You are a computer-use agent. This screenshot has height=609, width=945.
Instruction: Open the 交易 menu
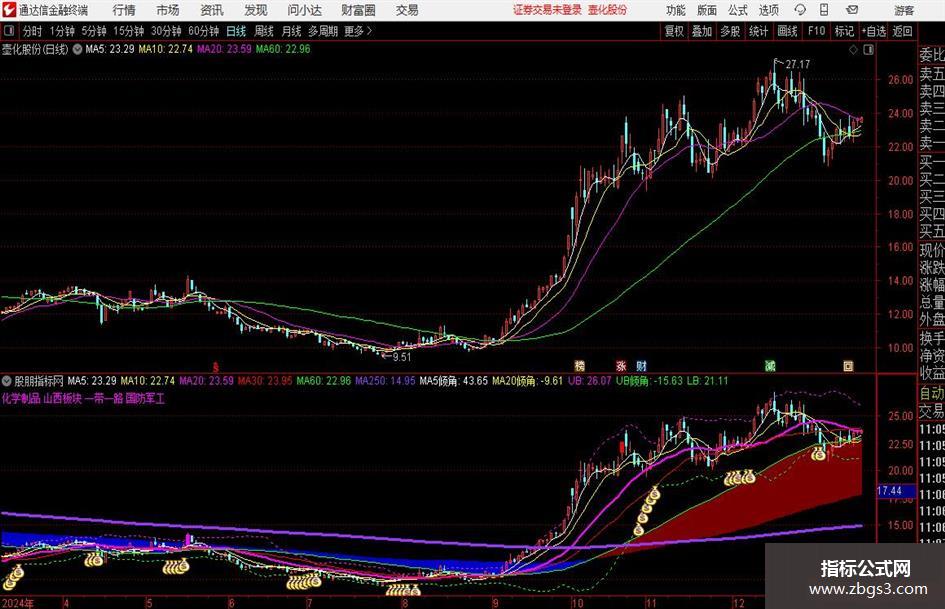(x=407, y=10)
